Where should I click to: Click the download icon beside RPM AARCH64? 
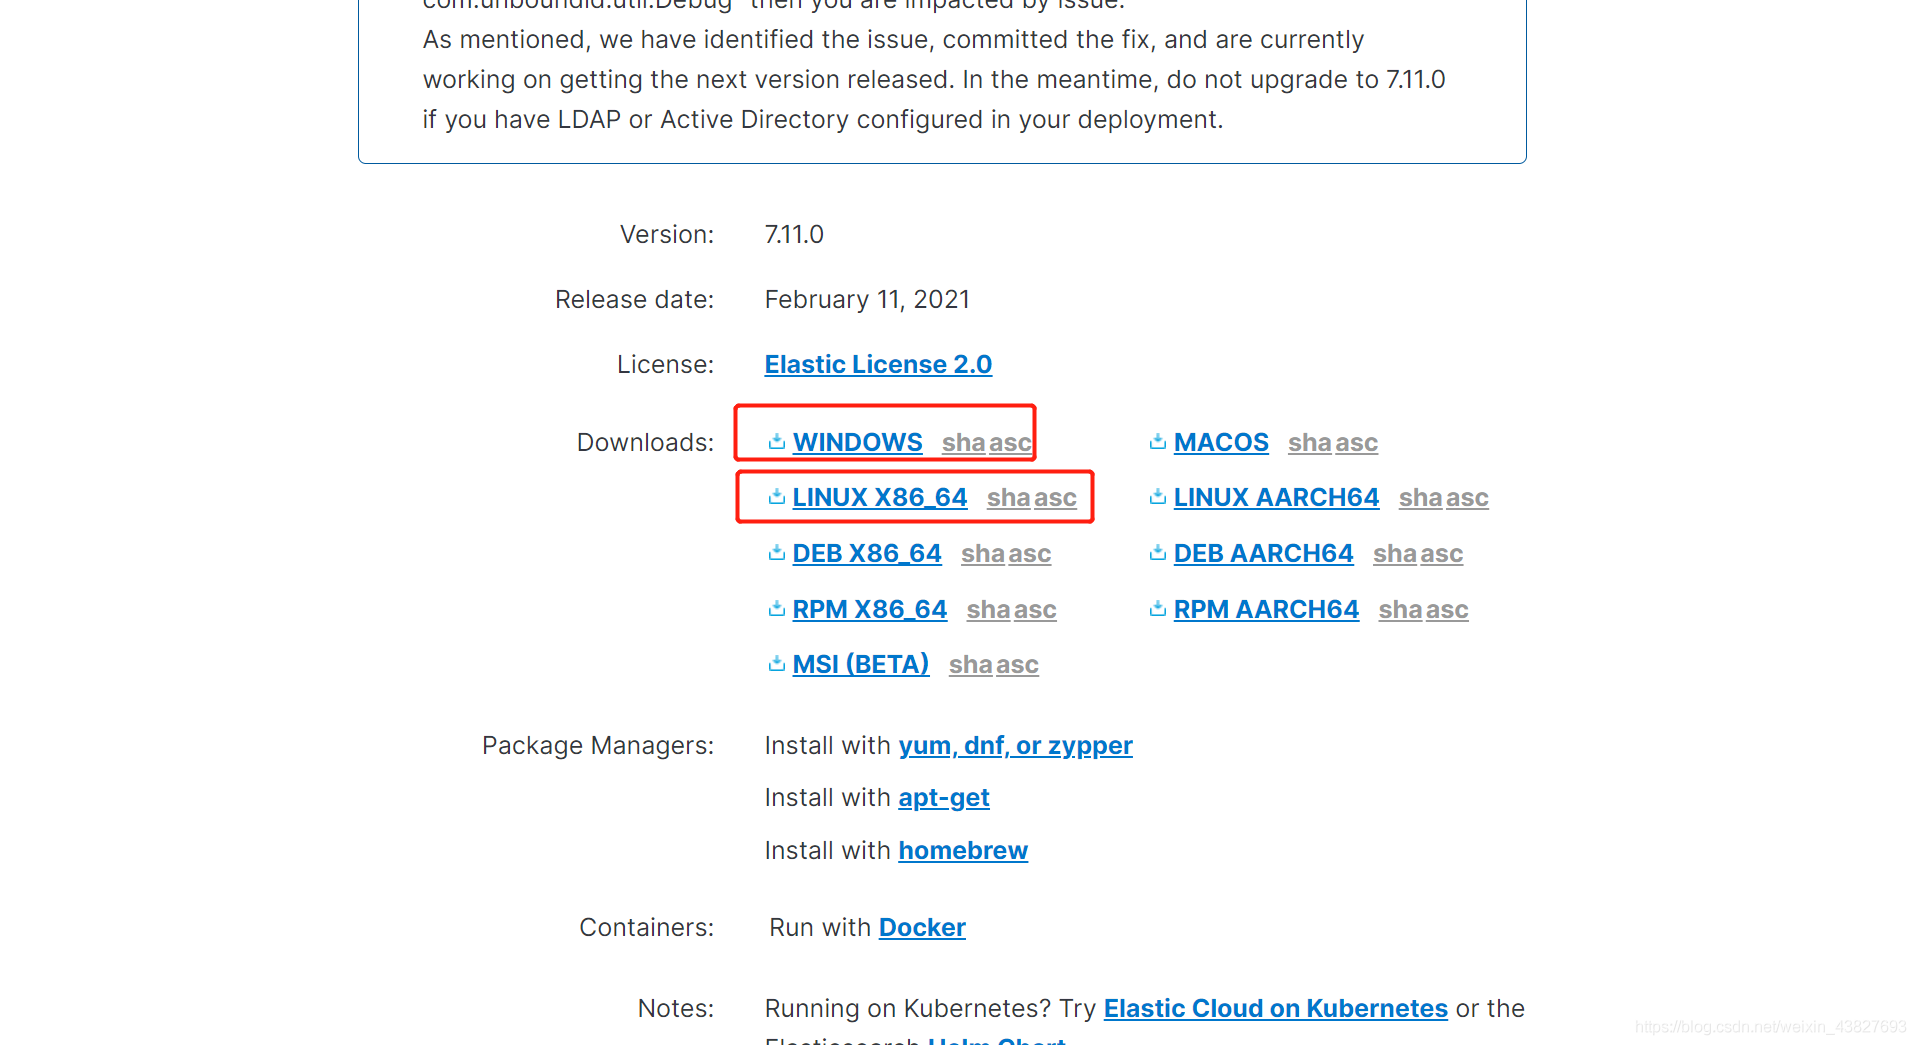1158,608
